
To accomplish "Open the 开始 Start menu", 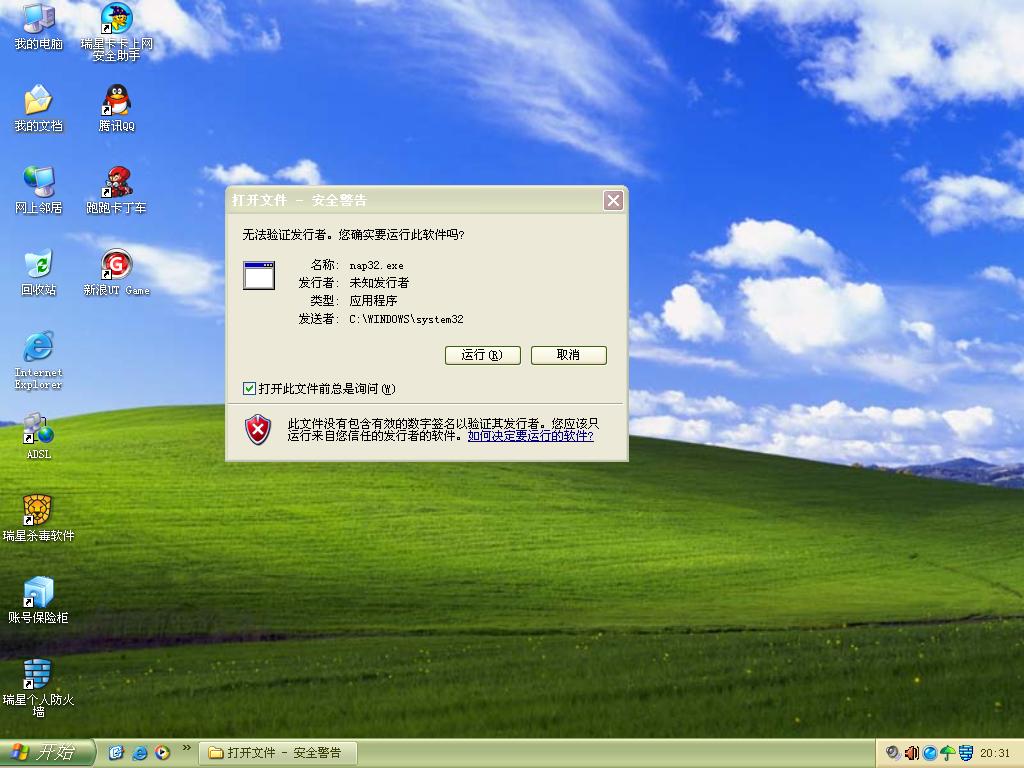I will [46, 753].
